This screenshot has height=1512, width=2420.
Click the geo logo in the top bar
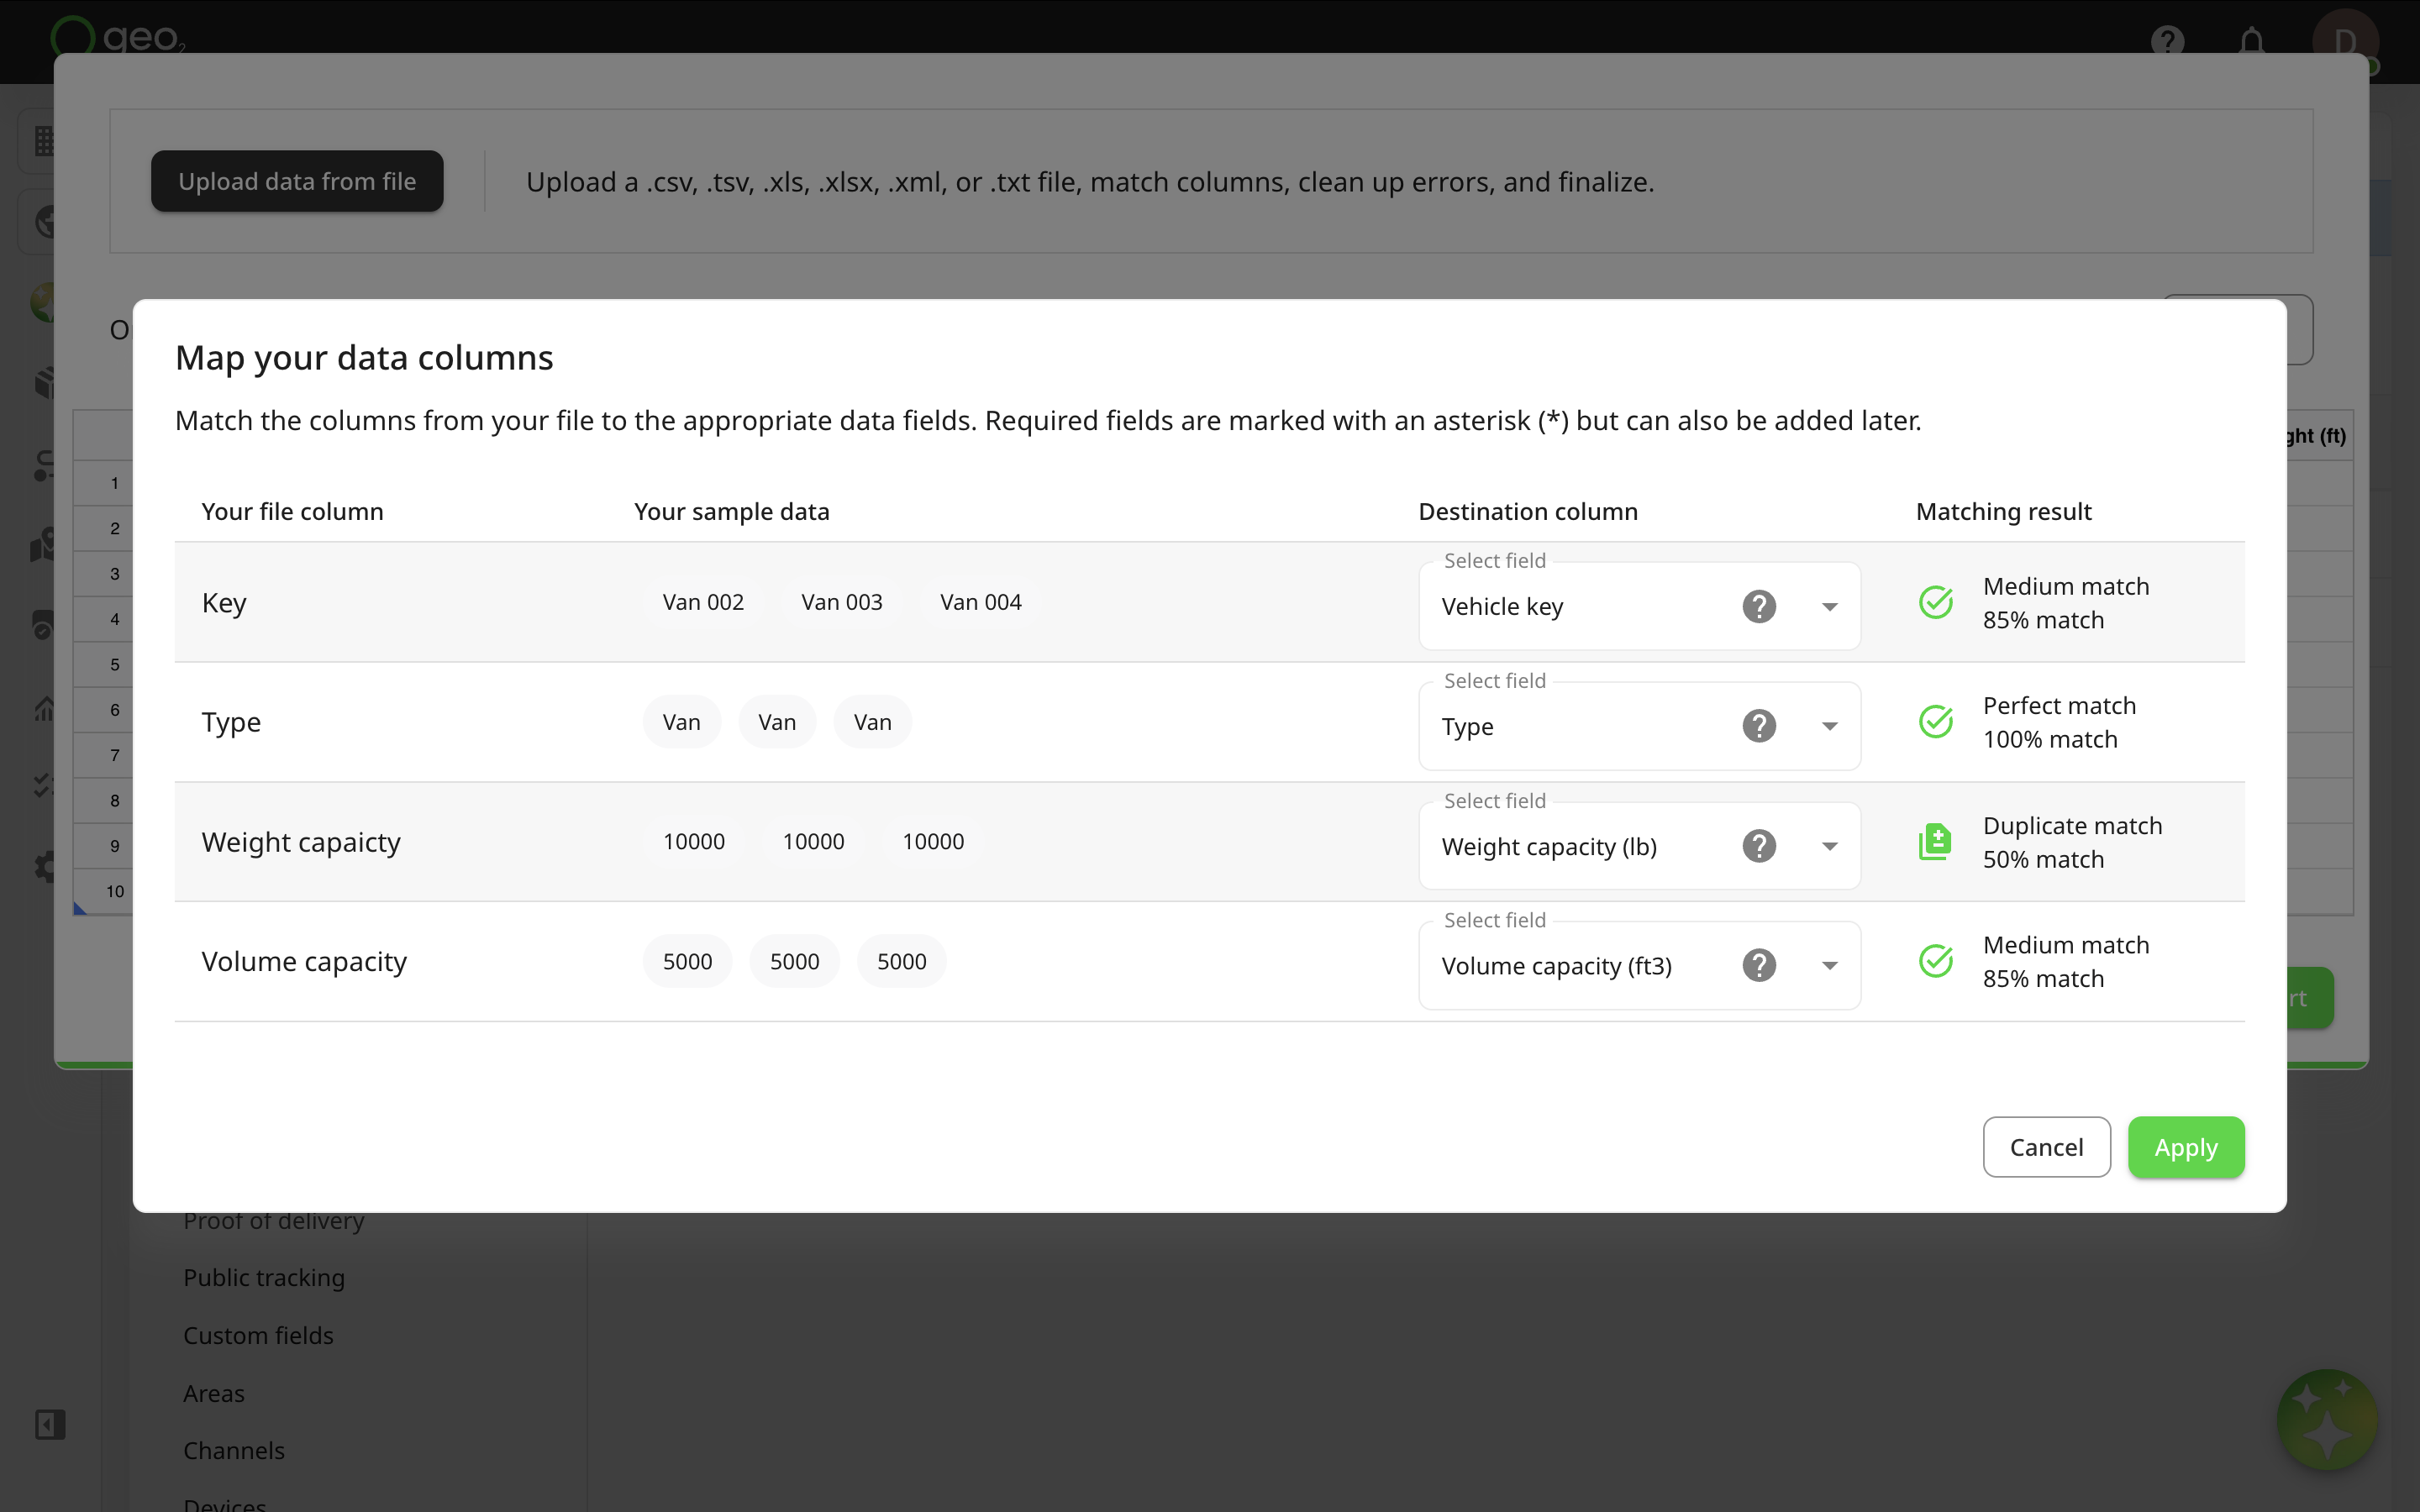pos(118,38)
